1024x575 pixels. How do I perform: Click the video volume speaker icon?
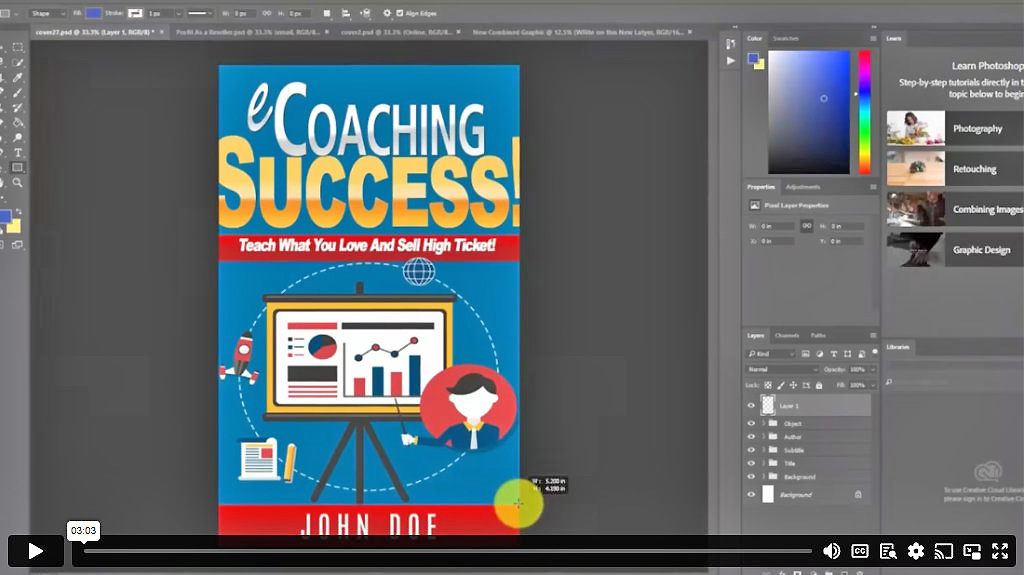click(x=831, y=551)
